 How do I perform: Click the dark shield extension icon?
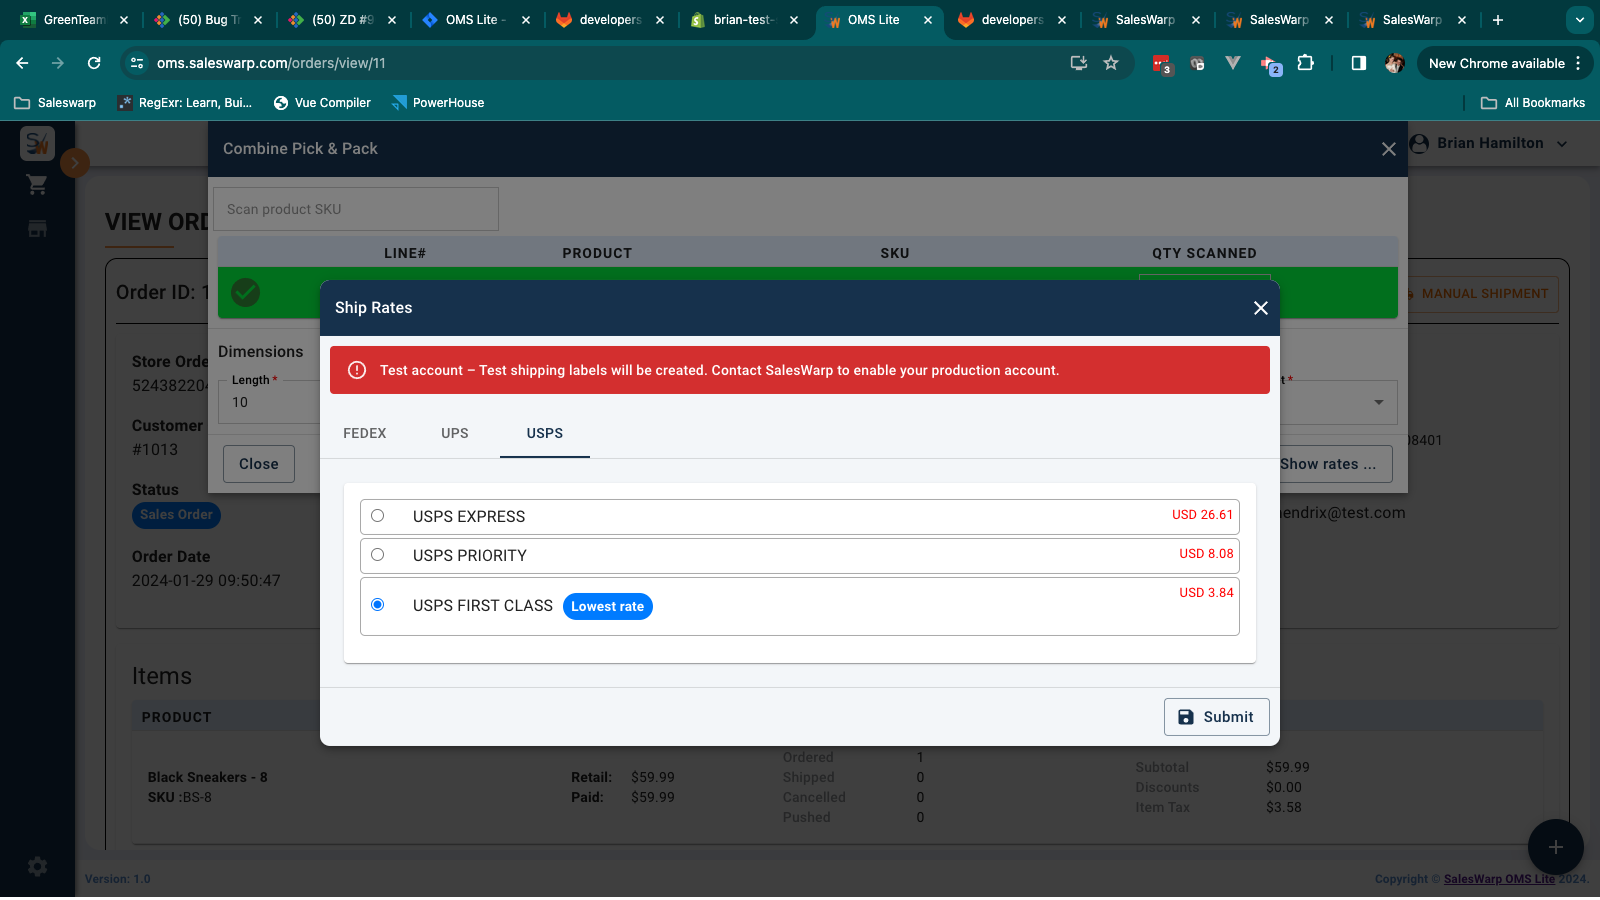point(1197,63)
